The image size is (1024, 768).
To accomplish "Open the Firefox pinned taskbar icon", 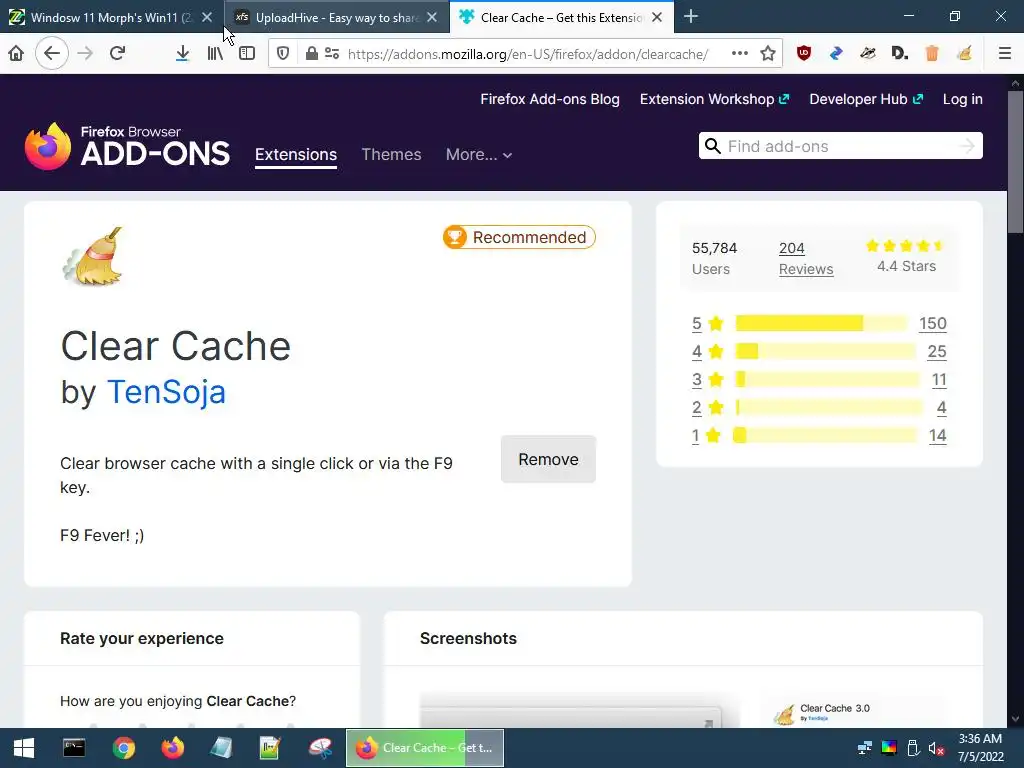I will 173,748.
